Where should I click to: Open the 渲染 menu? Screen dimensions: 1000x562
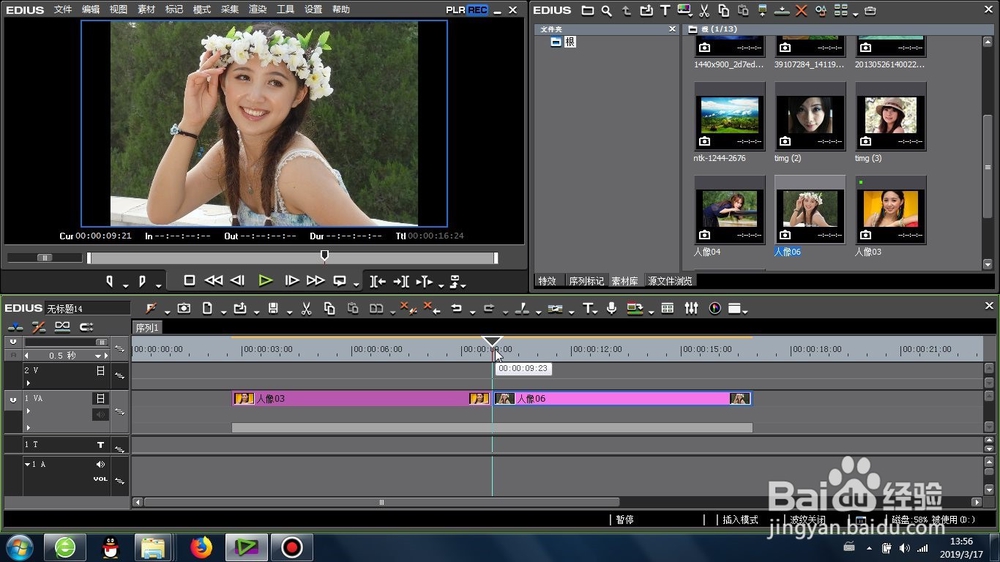click(257, 10)
